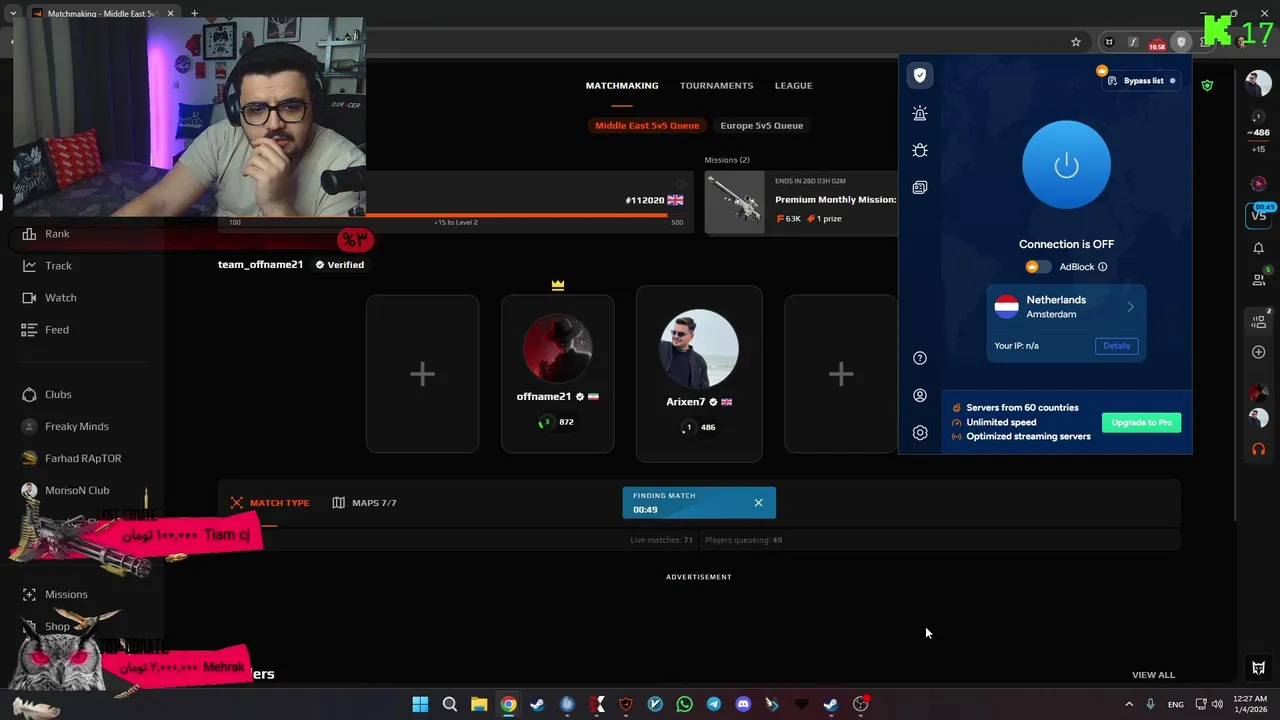Open VPN bug threat protection icon
Image resolution: width=1280 pixels, height=720 pixels.
[x=920, y=150]
